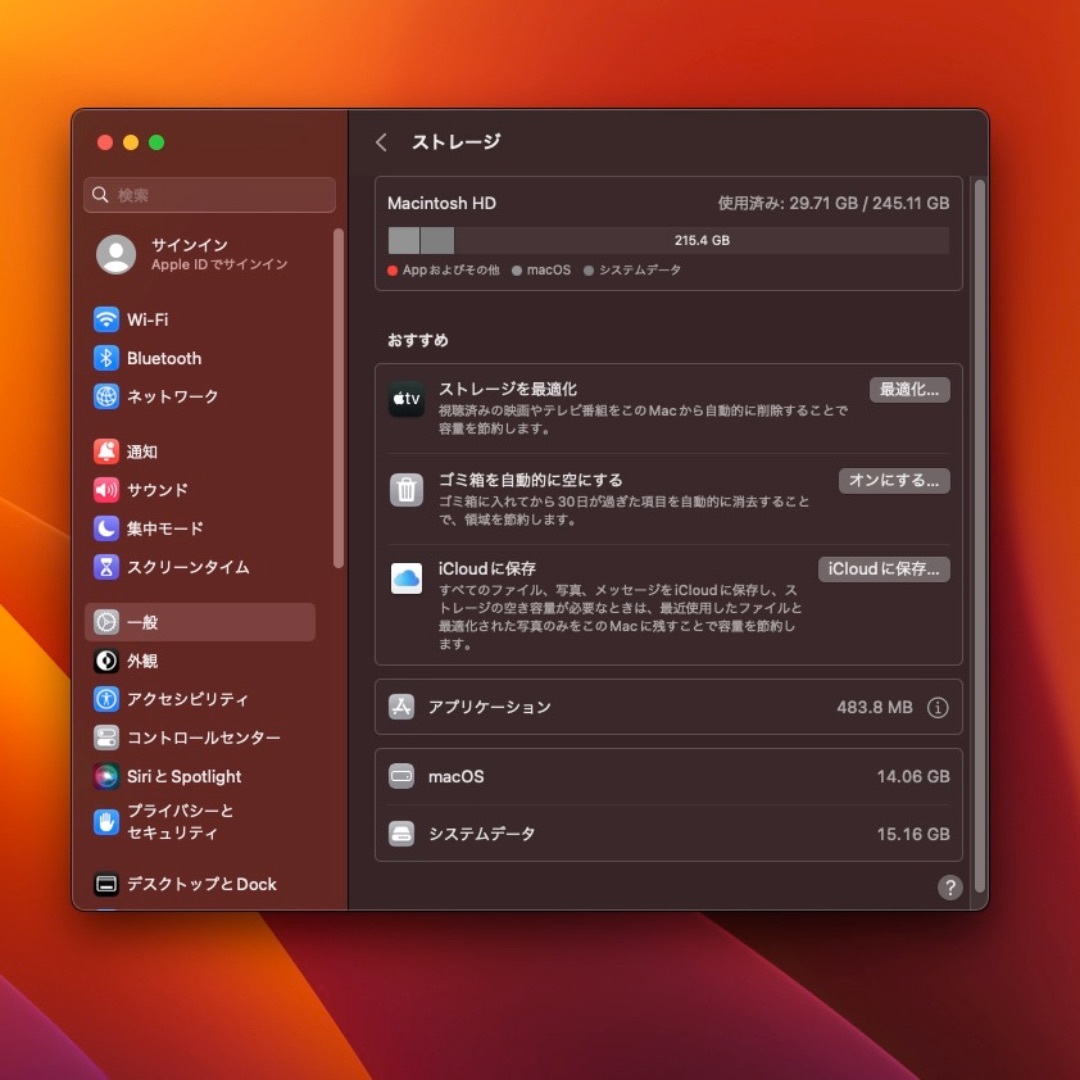Click the iCloud cloud icon
Image resolution: width=1080 pixels, height=1080 pixels.
(x=406, y=579)
